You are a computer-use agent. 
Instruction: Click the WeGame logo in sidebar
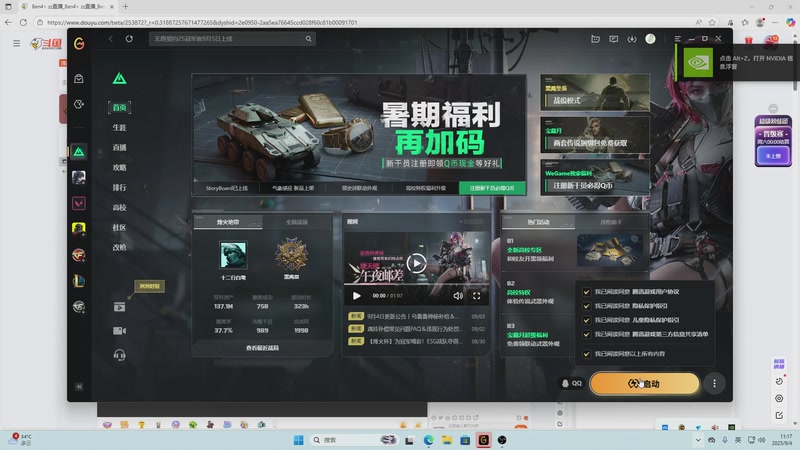79,44
